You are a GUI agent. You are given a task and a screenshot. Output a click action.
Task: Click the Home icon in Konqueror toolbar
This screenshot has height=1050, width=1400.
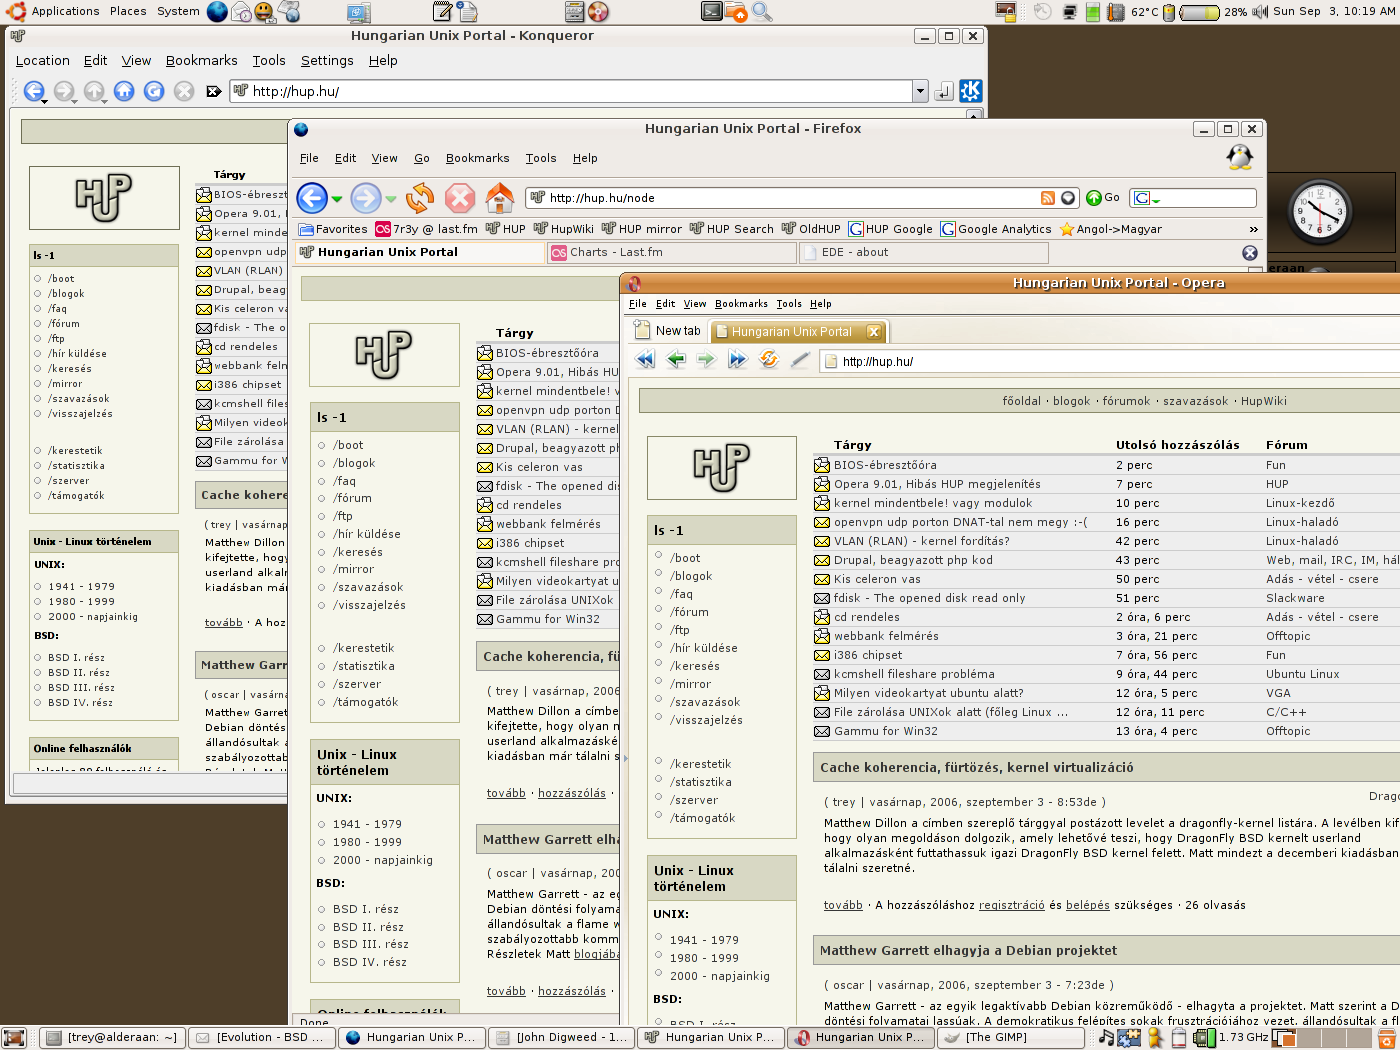[124, 91]
